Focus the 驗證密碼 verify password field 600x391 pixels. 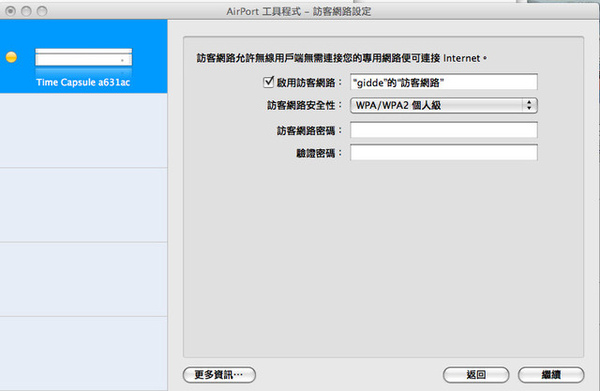click(x=443, y=153)
